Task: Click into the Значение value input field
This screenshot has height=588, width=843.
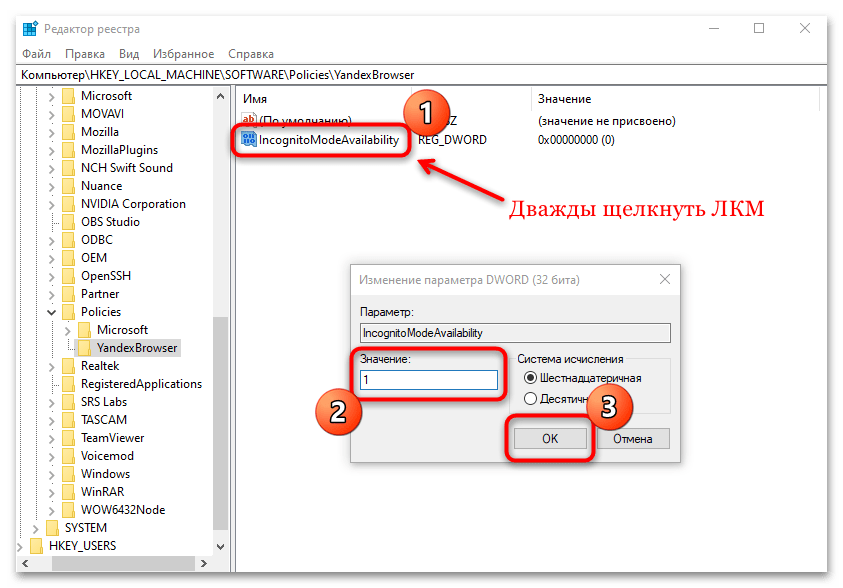Action: click(x=428, y=380)
